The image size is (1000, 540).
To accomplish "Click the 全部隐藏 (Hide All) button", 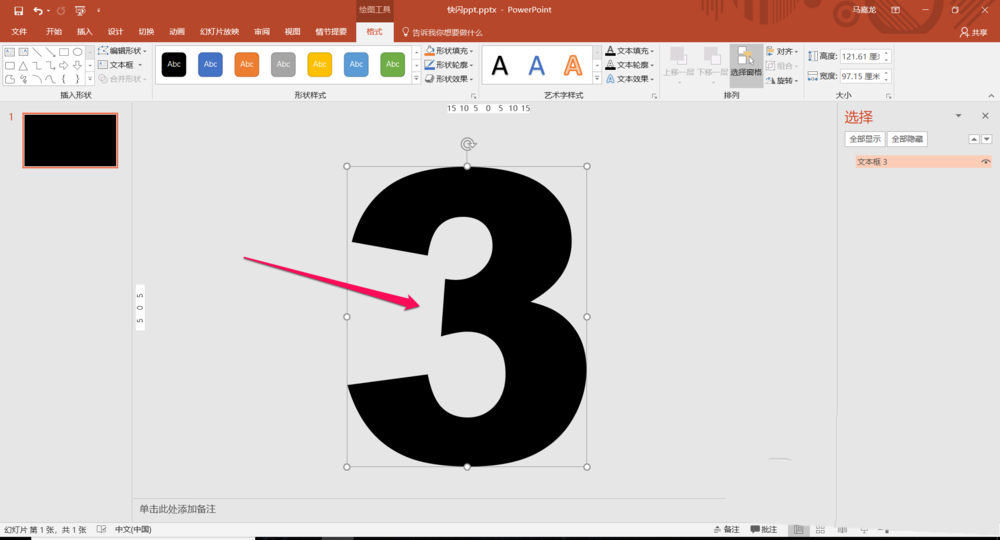I will coord(907,139).
